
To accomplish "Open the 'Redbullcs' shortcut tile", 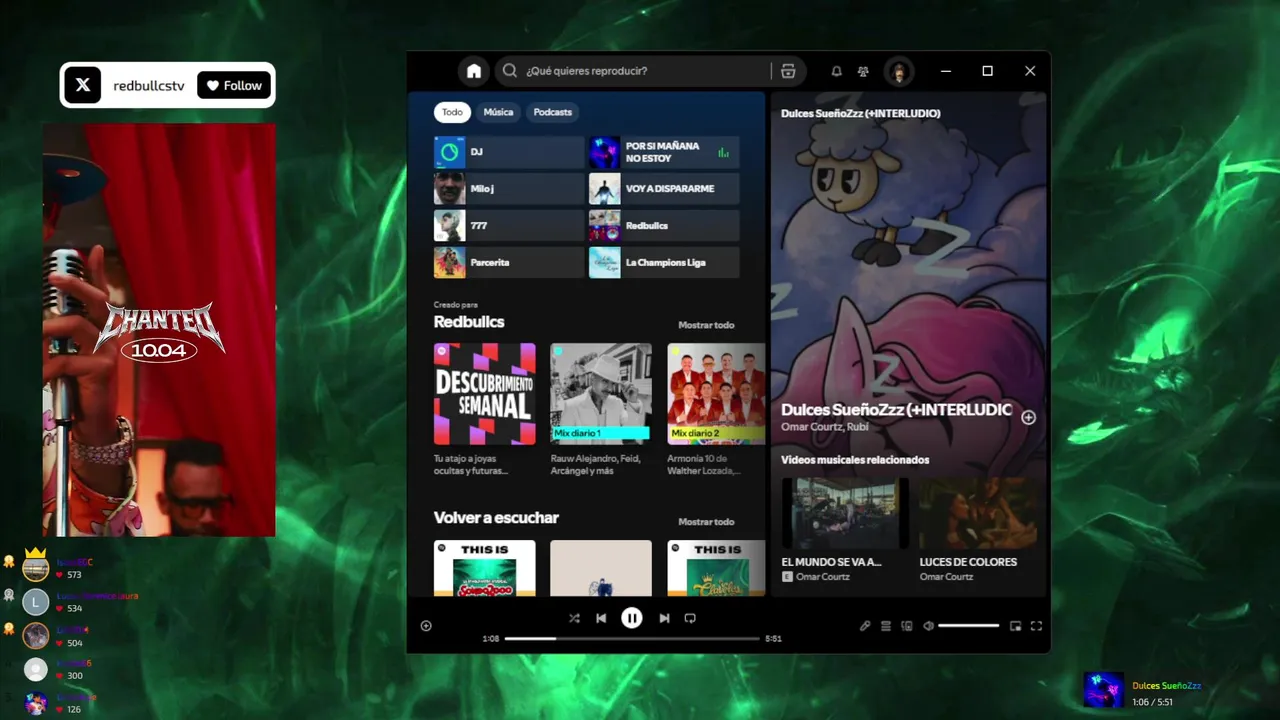I will [x=664, y=225].
